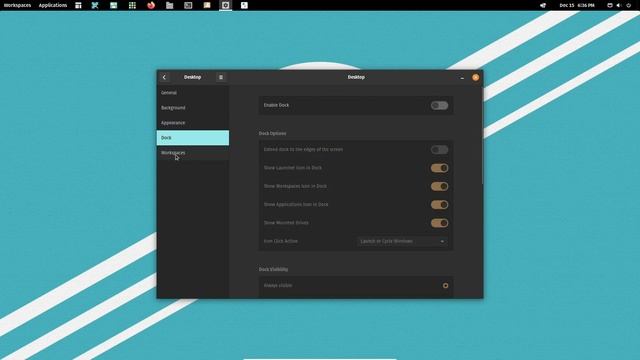Turn off Show Workspaces Icon in Dock

pos(439,187)
